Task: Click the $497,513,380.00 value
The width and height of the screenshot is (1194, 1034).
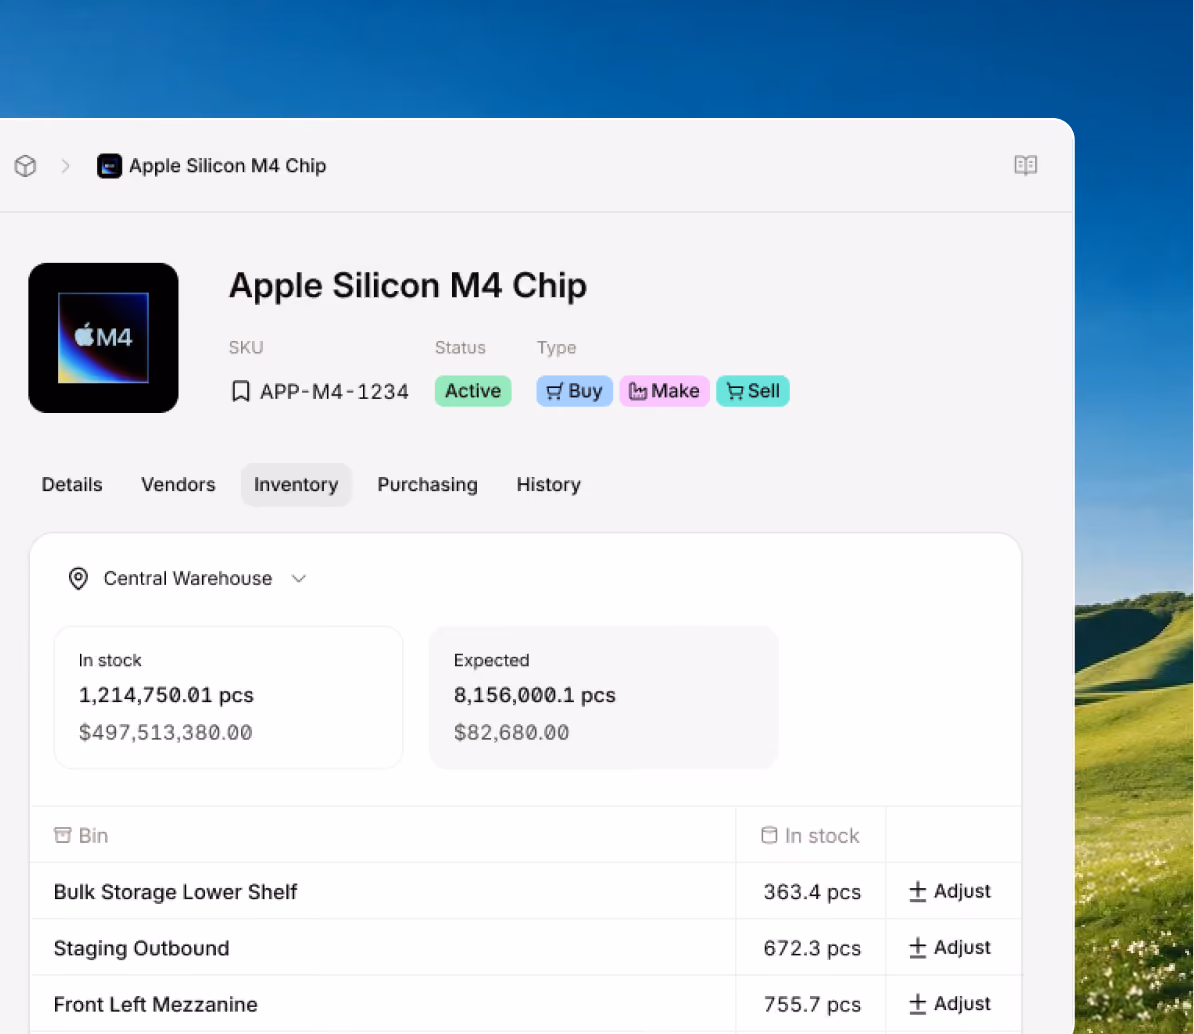Action: click(x=165, y=732)
